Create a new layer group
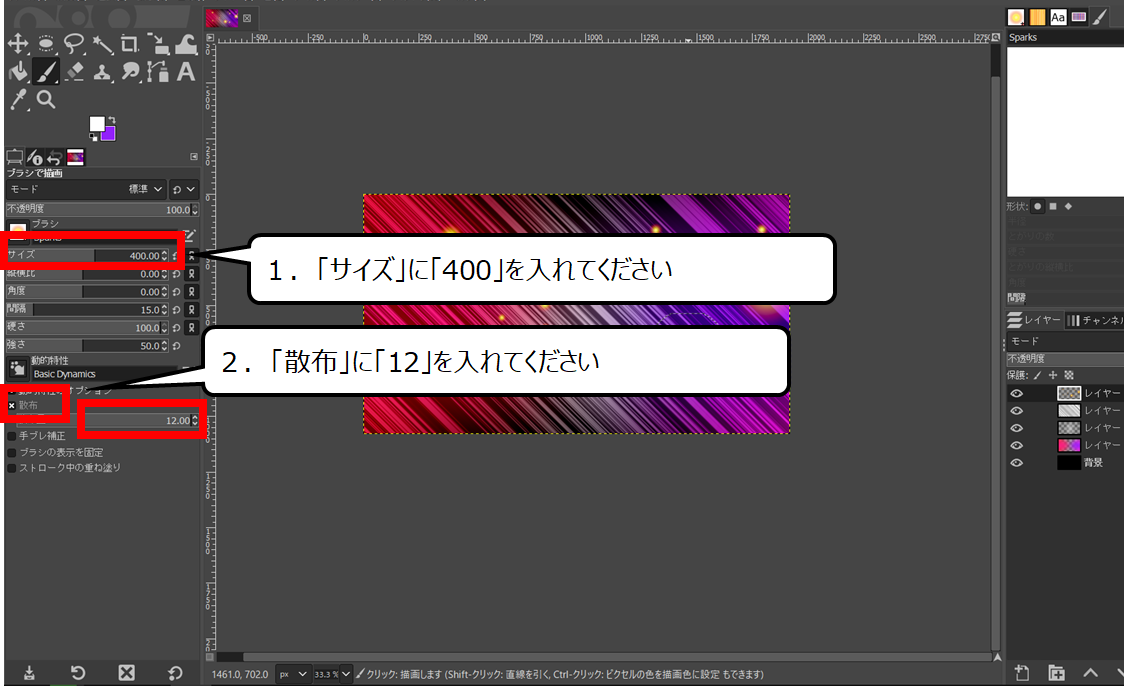This screenshot has width=1124, height=686. click(x=1057, y=672)
